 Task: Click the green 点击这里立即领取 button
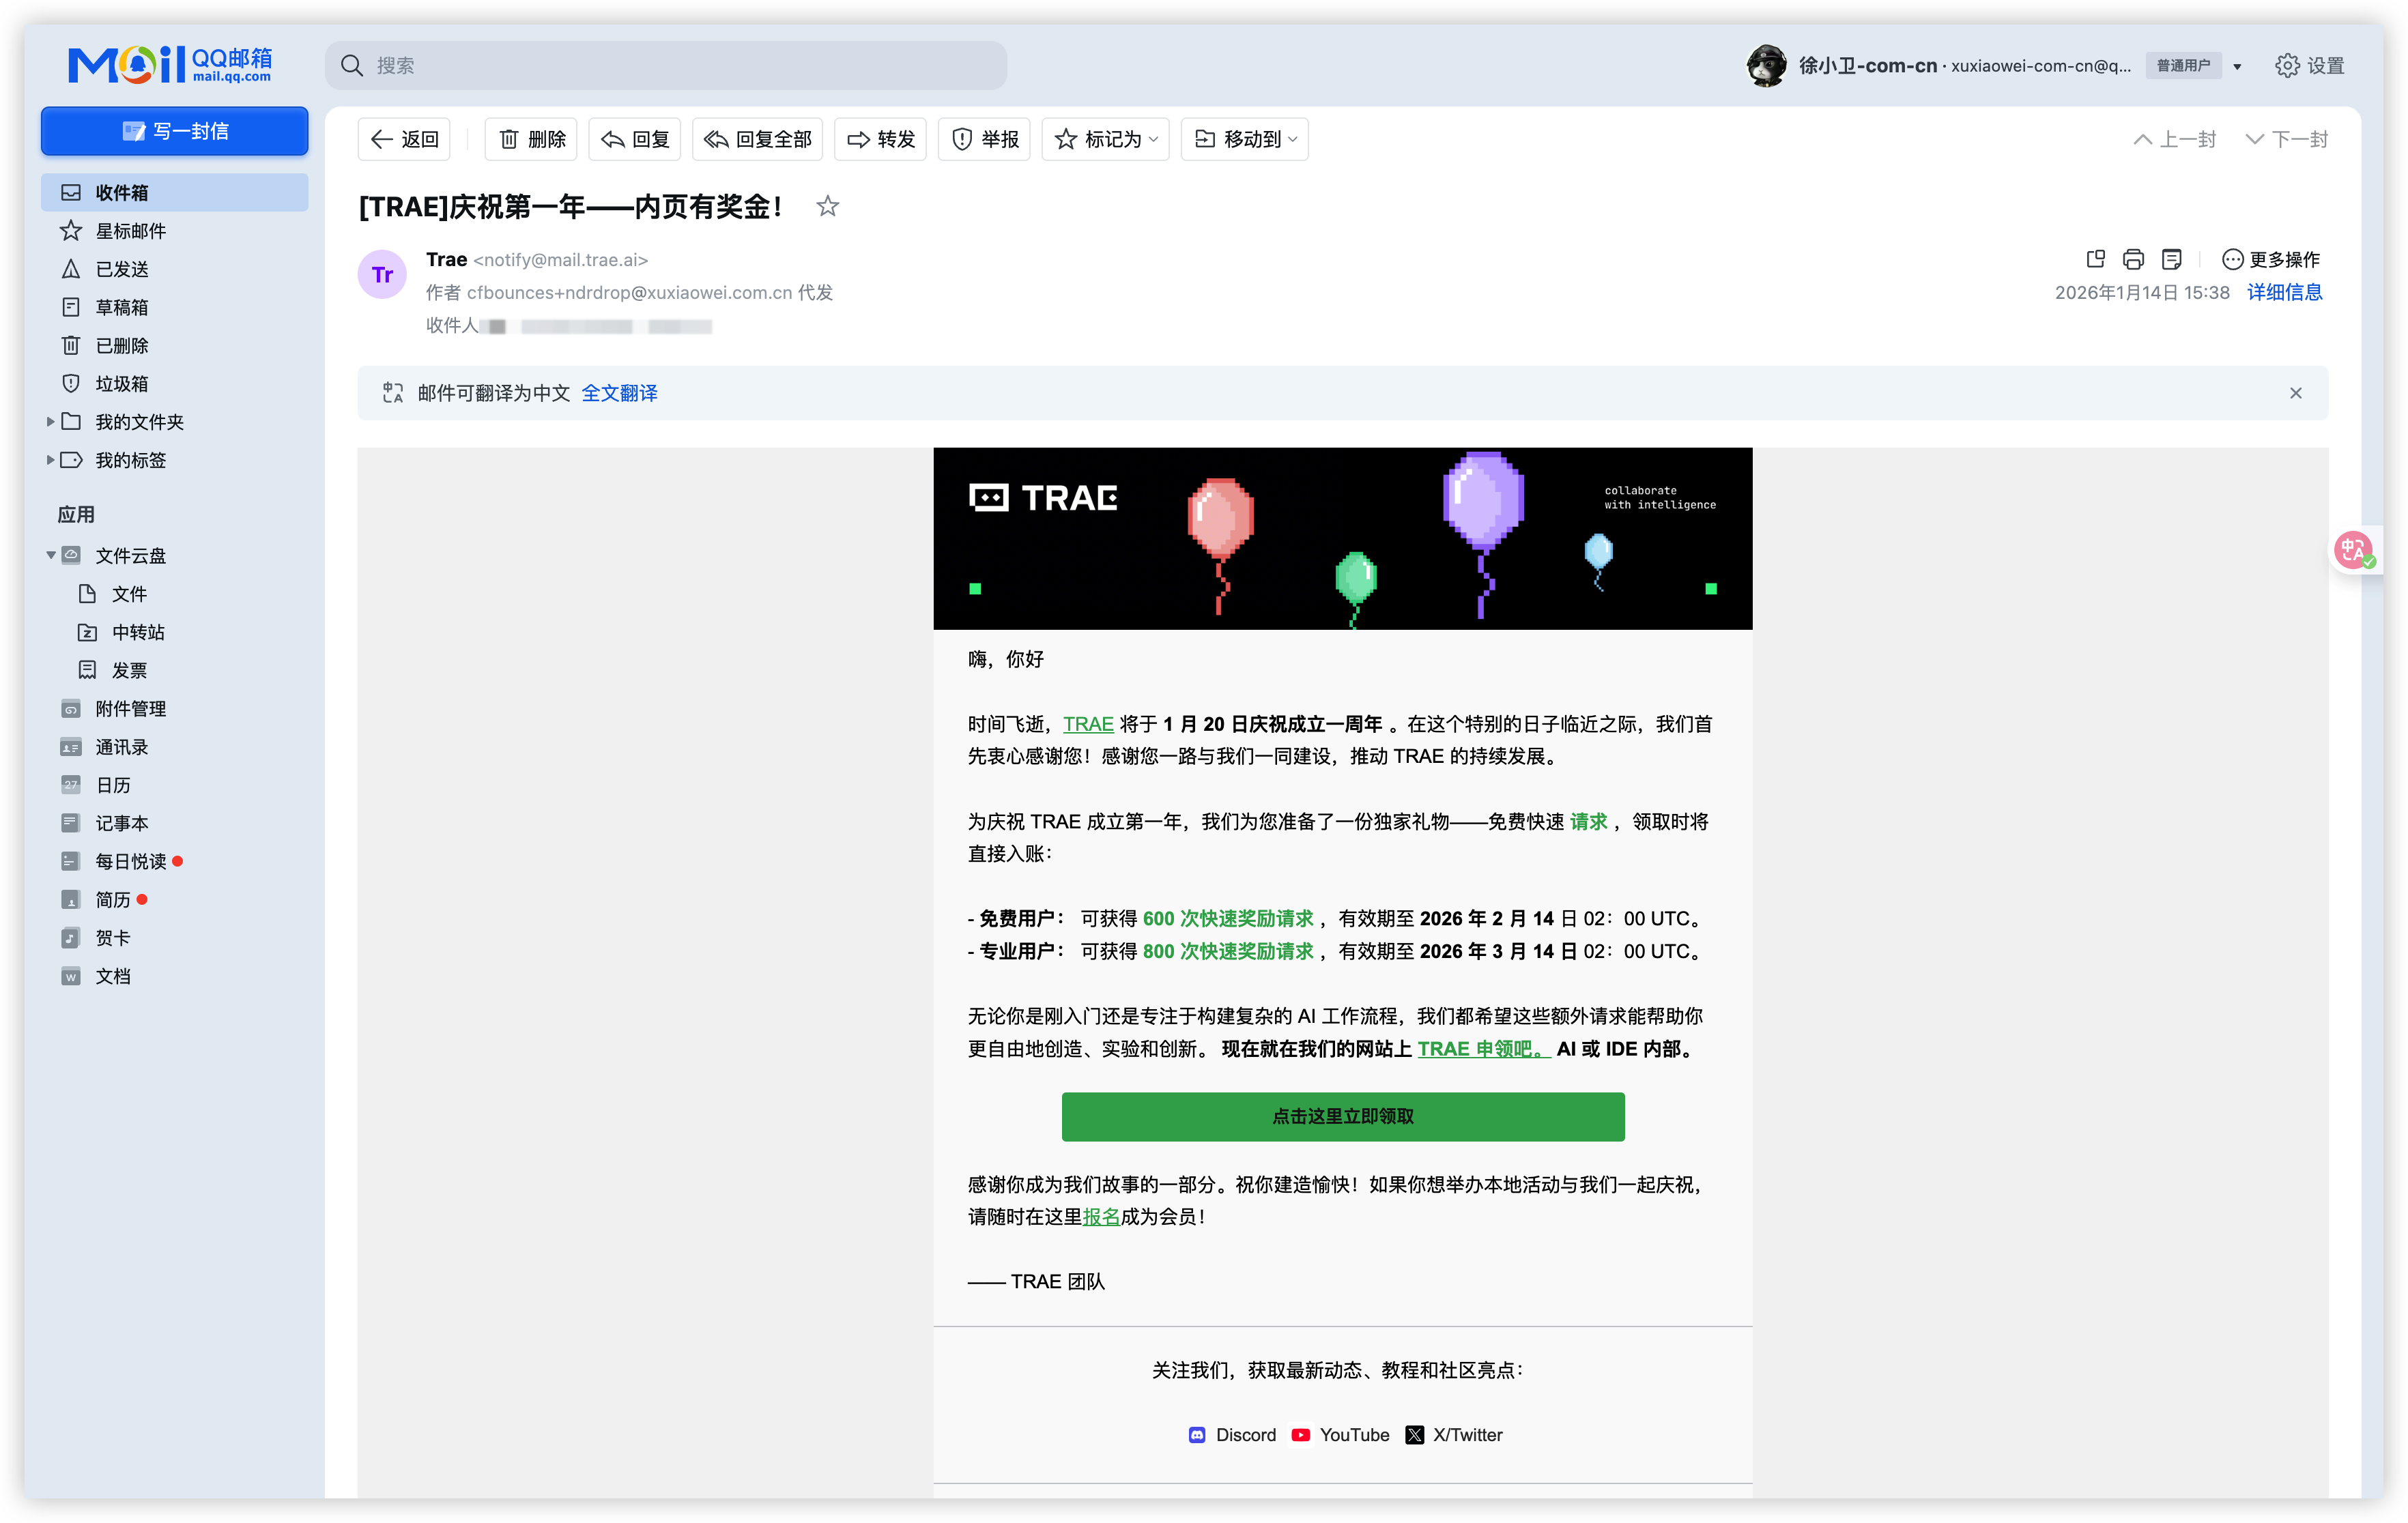(1342, 1116)
